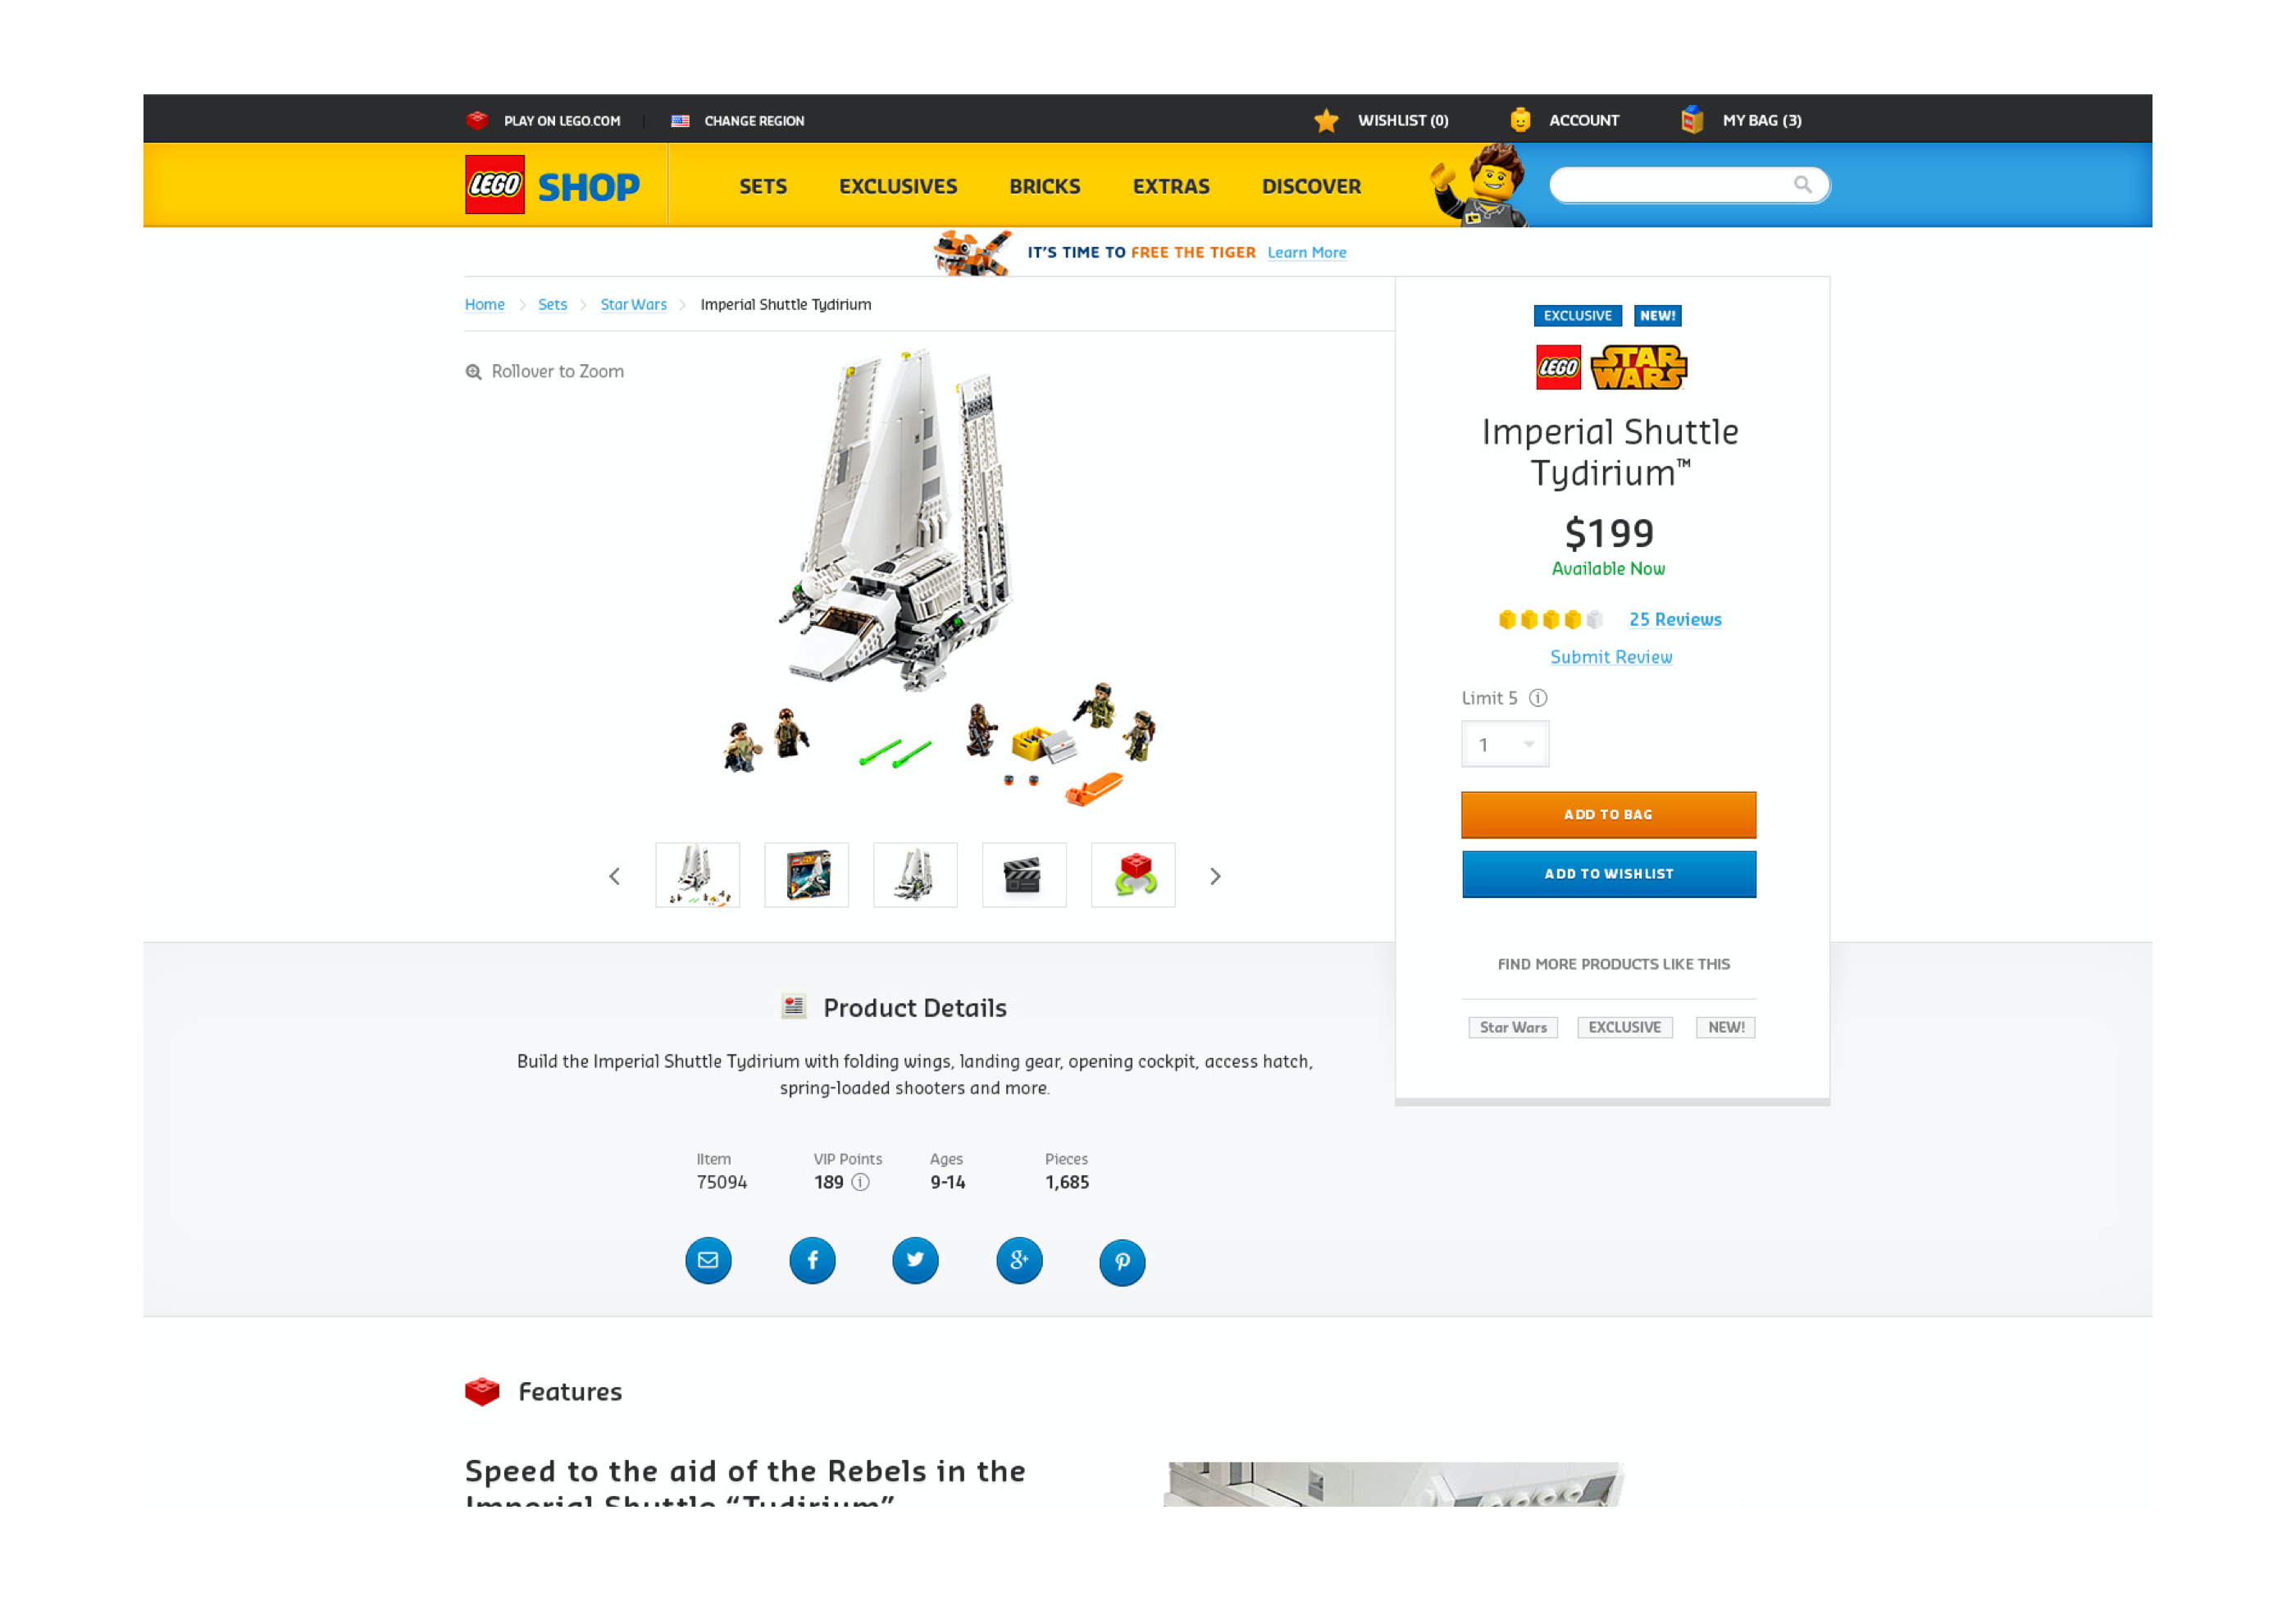Add item to wishlist button
This screenshot has width=2296, height=1601.
[1608, 874]
